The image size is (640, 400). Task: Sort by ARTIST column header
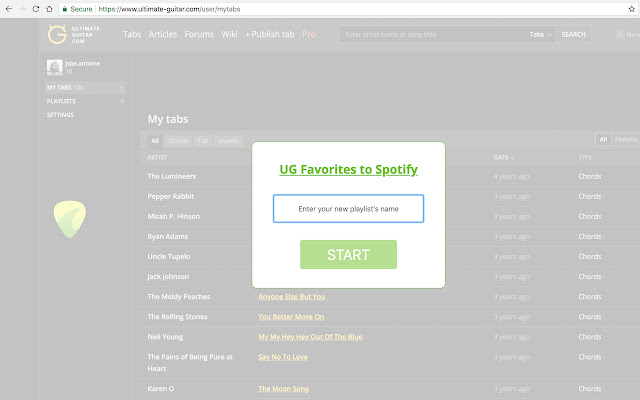[157, 158]
